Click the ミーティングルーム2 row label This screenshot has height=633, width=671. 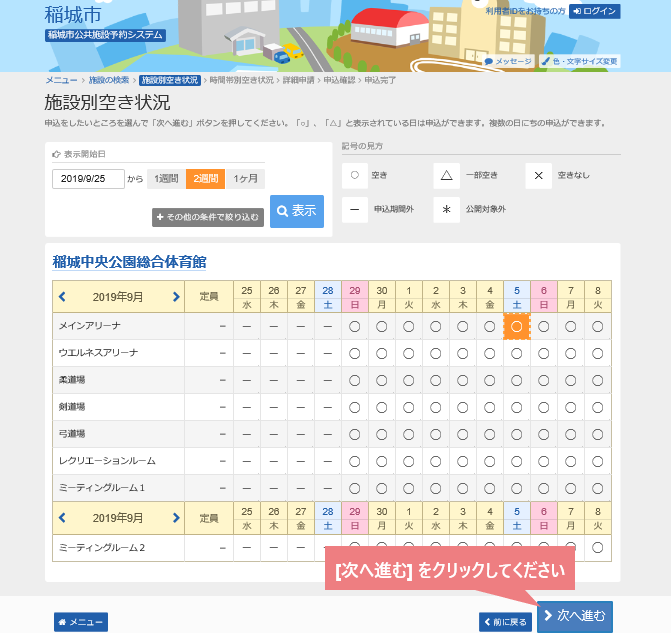tap(102, 547)
